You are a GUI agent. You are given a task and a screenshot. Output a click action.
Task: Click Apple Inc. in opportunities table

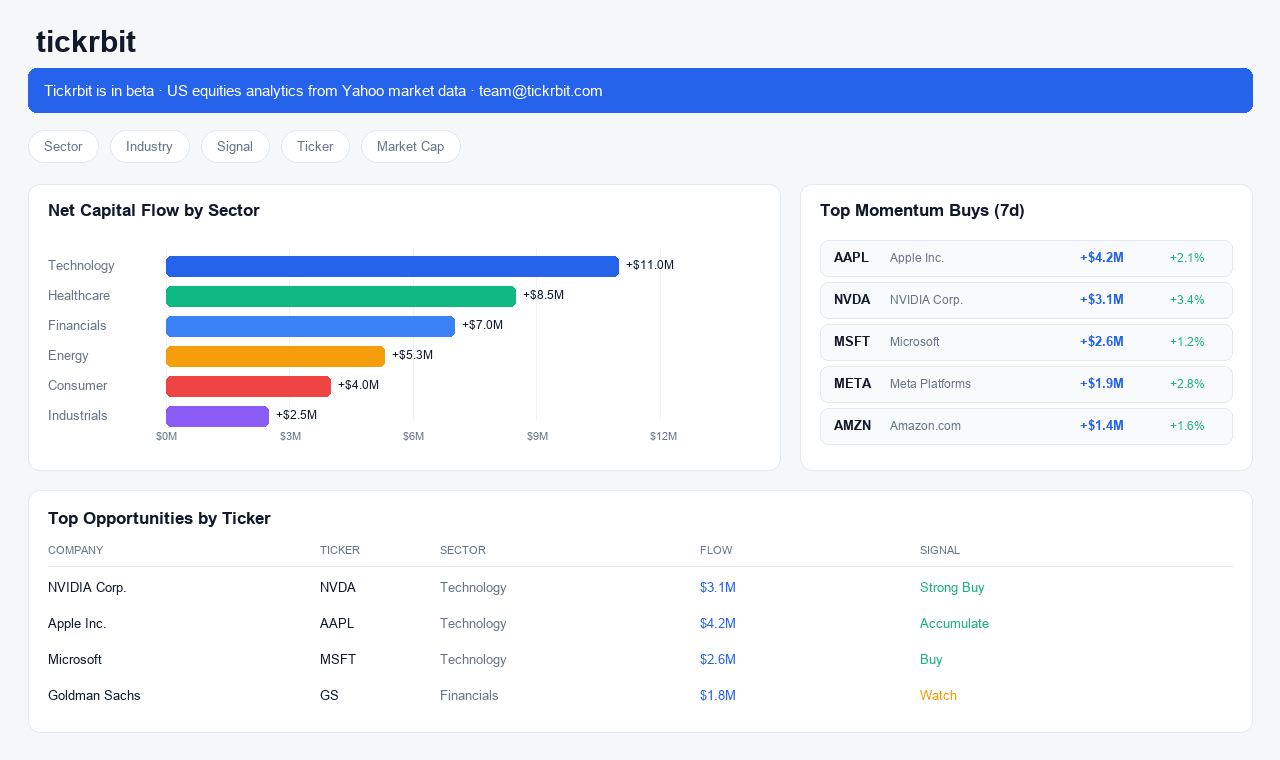point(77,624)
